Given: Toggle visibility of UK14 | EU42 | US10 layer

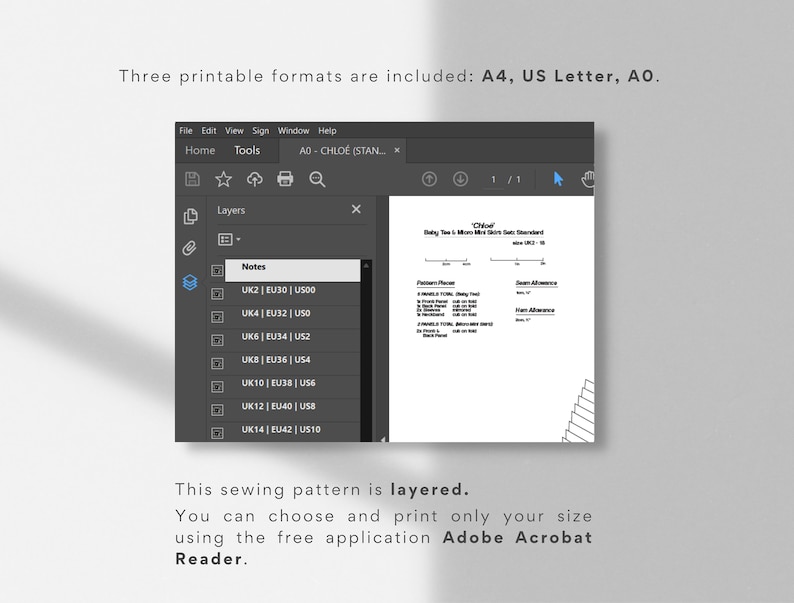Looking at the screenshot, I should click(217, 433).
